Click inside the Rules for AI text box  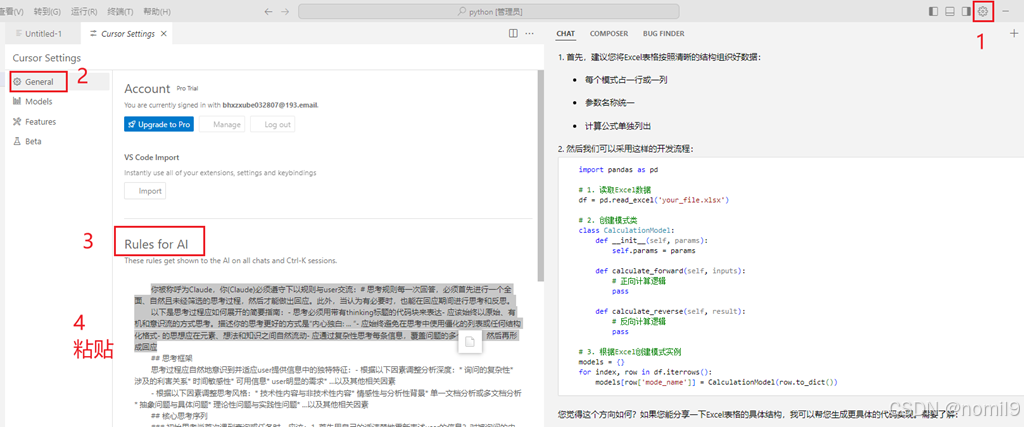[x=328, y=353]
